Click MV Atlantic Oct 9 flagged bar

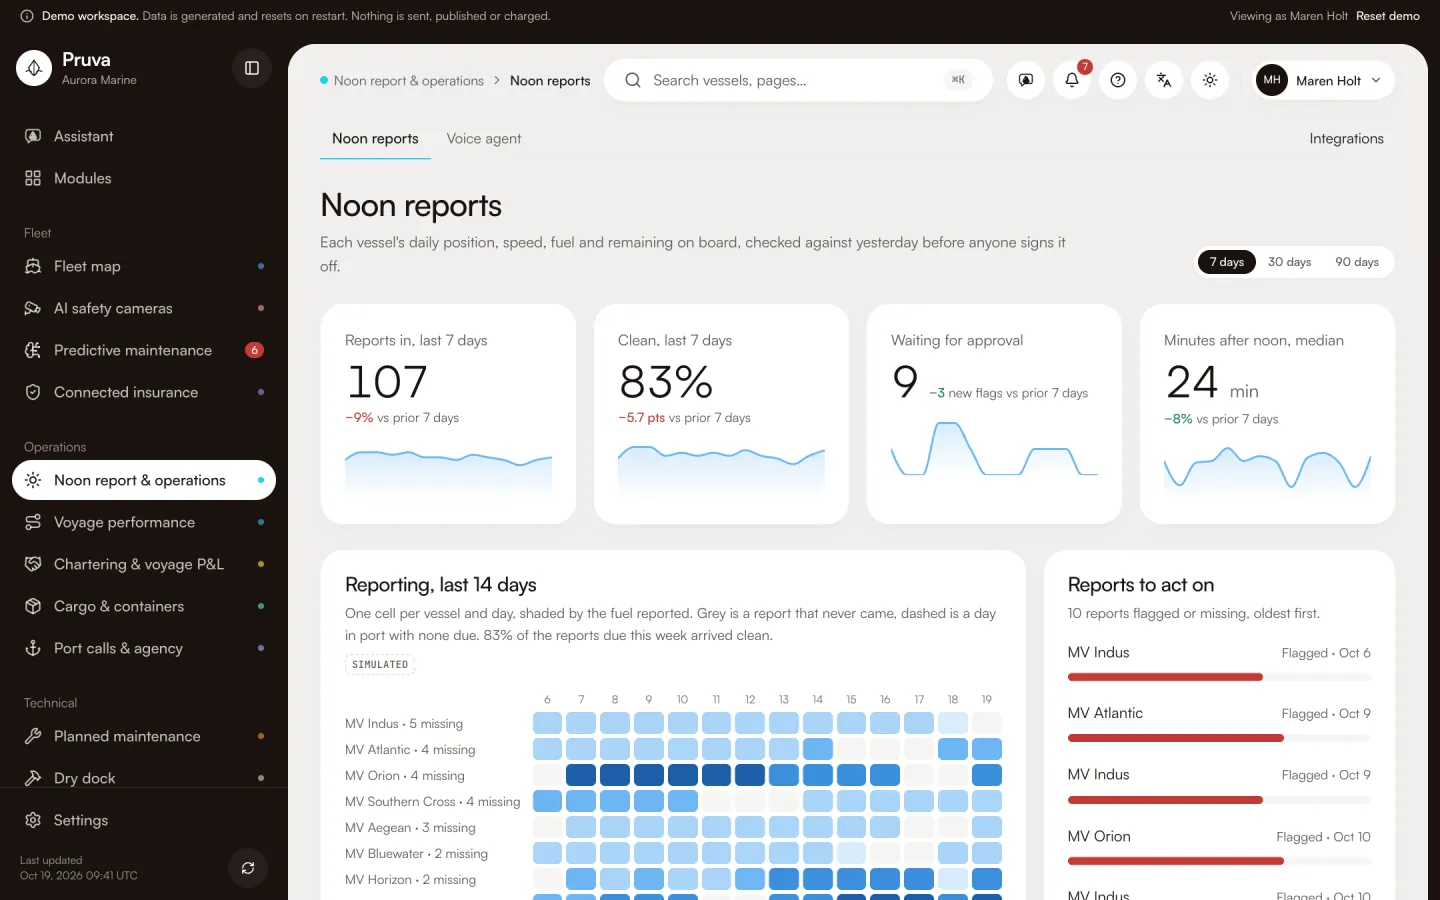click(x=1219, y=738)
